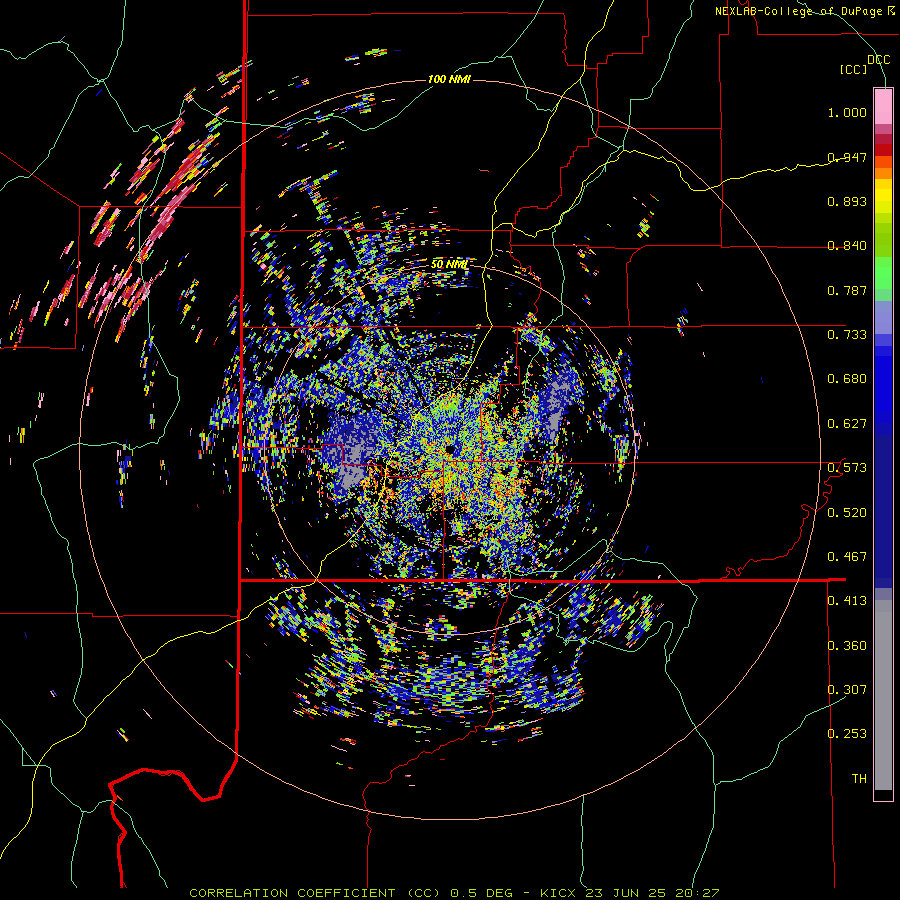Click the TH threshold label
900x900 pixels.
click(859, 779)
